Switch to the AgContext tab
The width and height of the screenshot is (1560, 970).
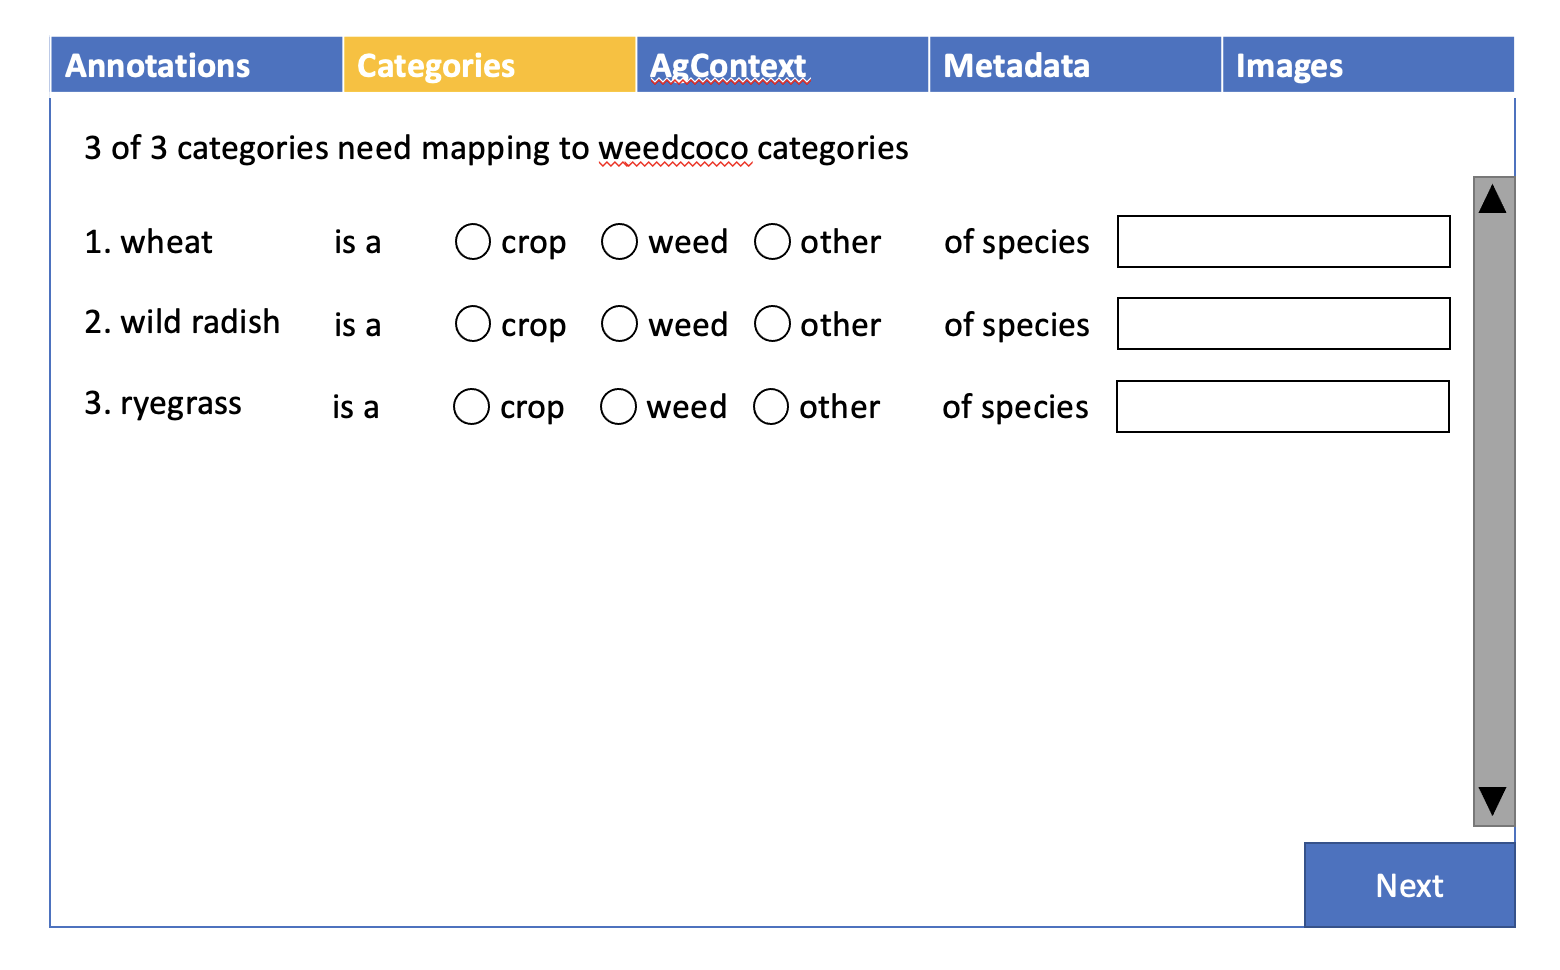pos(727,64)
